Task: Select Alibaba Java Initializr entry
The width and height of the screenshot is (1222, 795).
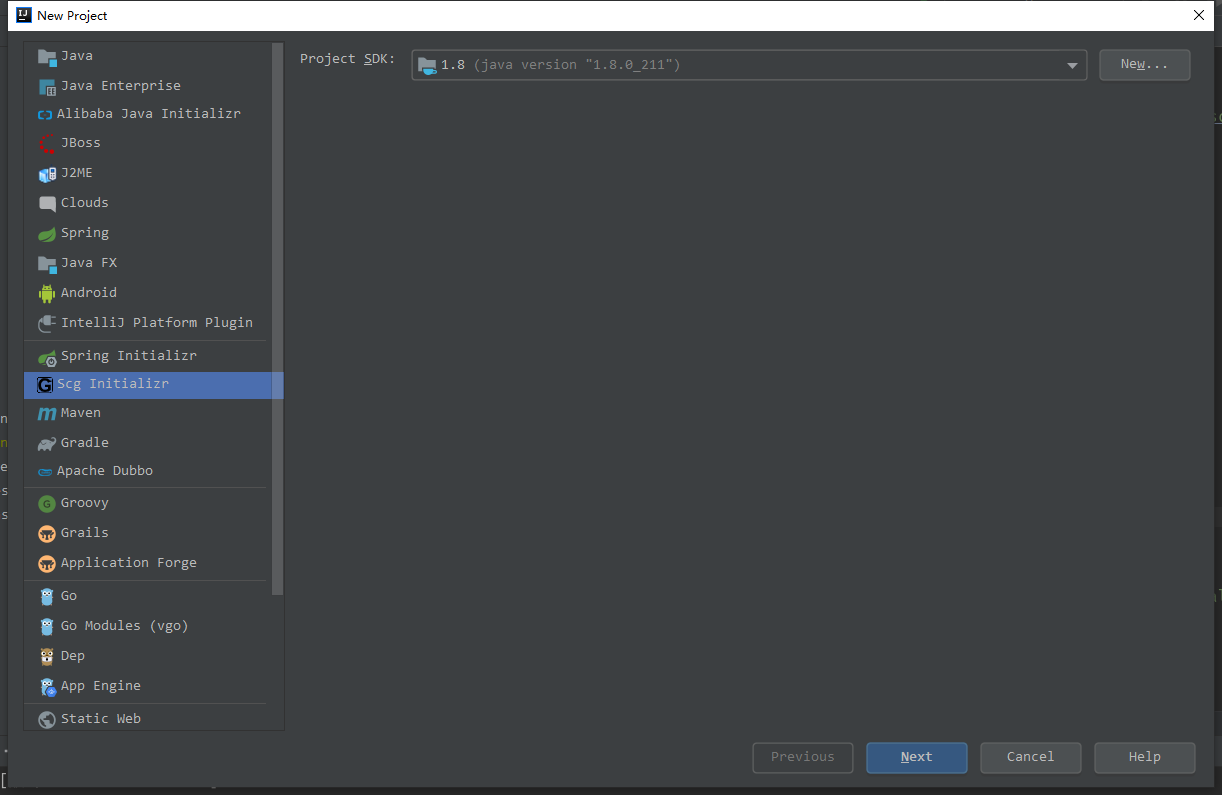Action: (x=148, y=114)
